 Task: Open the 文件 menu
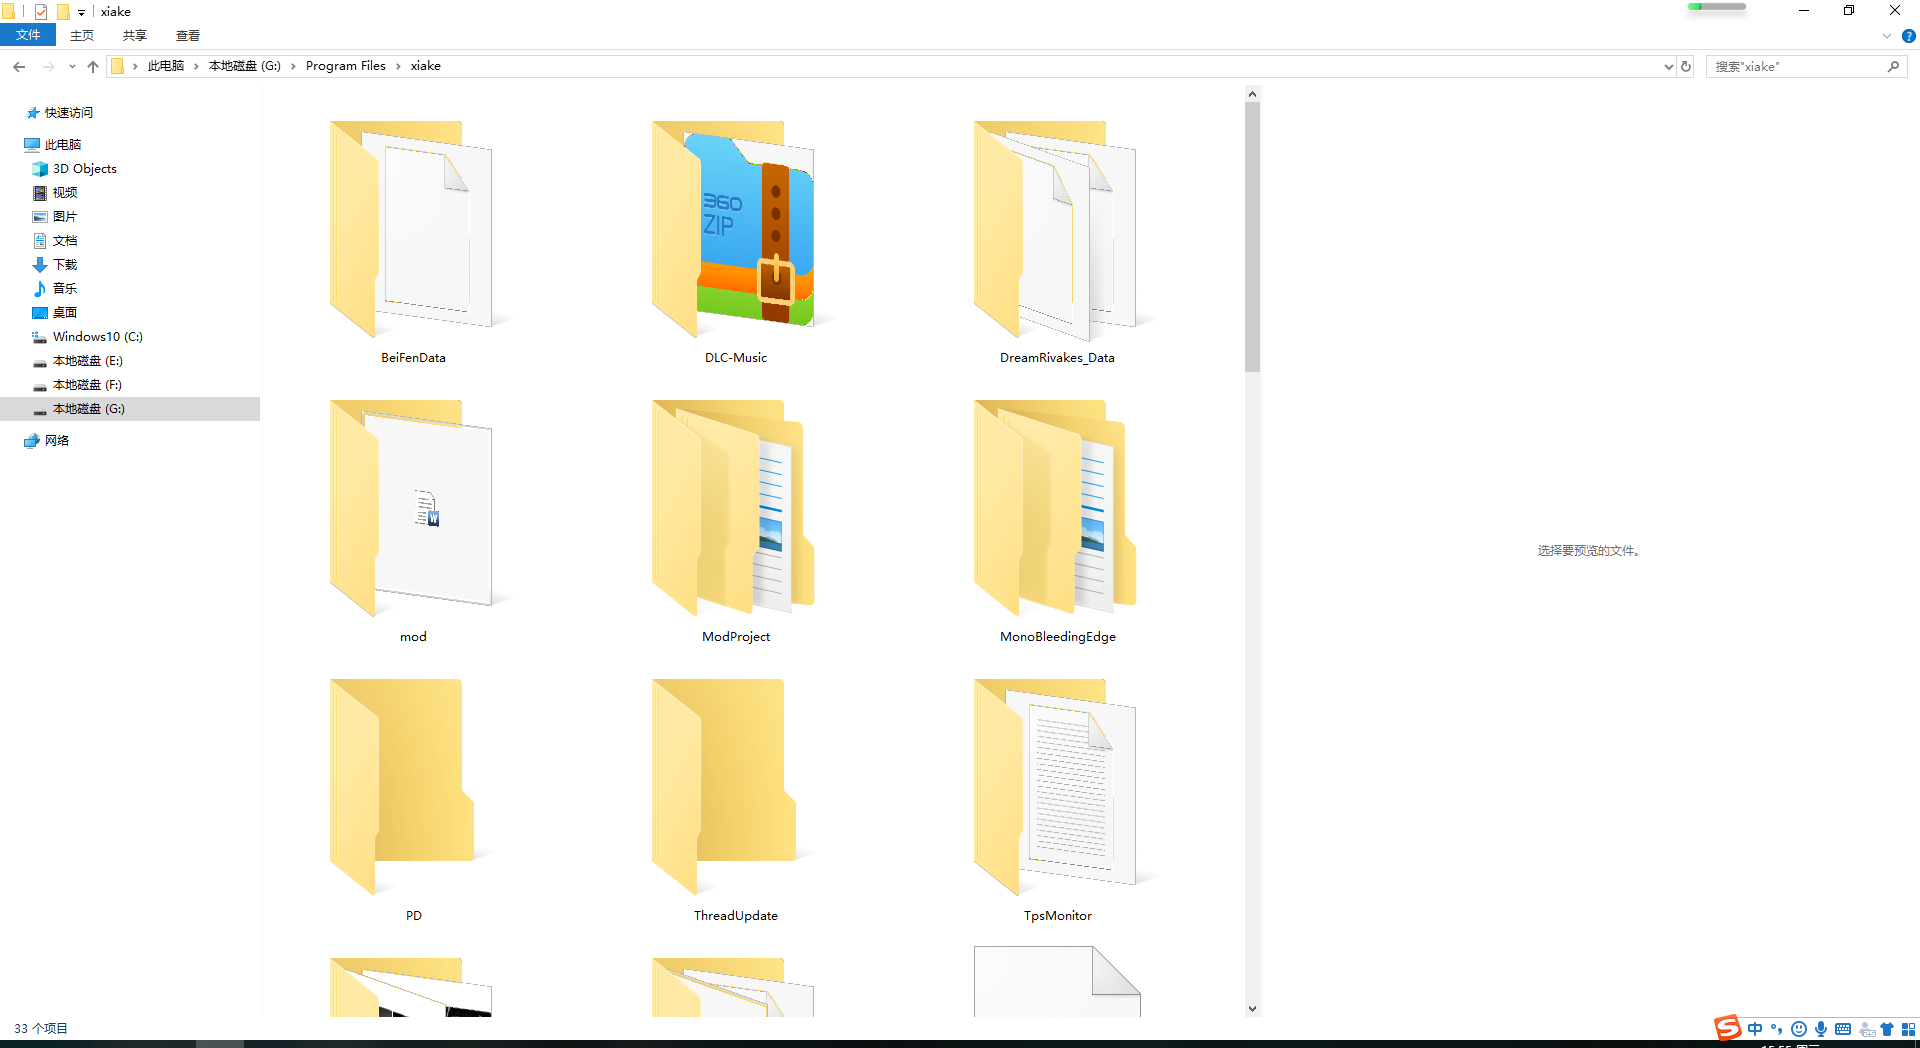pyautogui.click(x=28, y=36)
